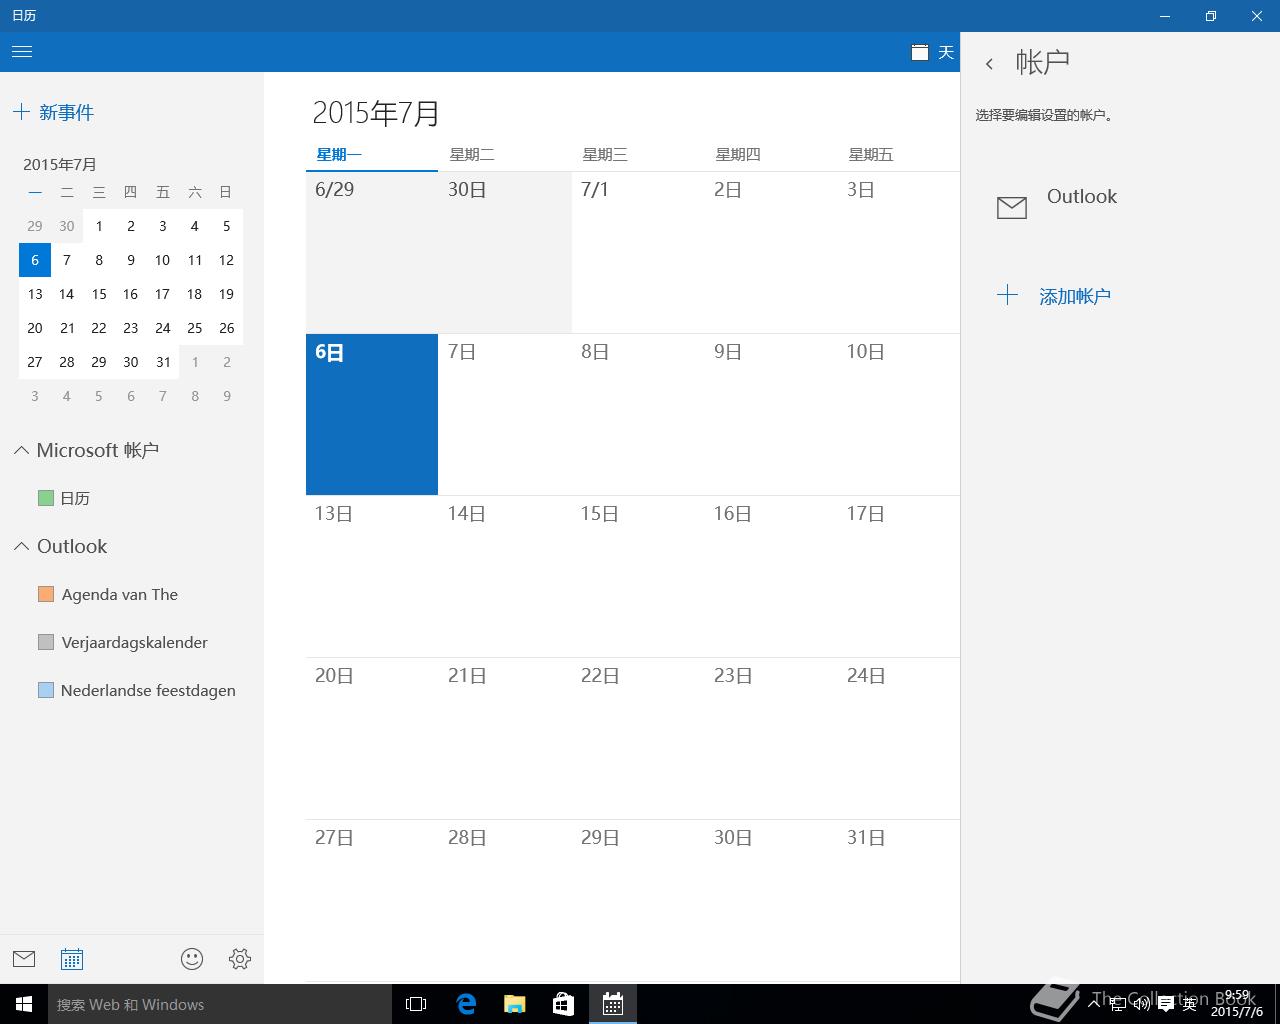The image size is (1280, 1024).
Task: Open feedback smiley icon
Action: pos(192,959)
